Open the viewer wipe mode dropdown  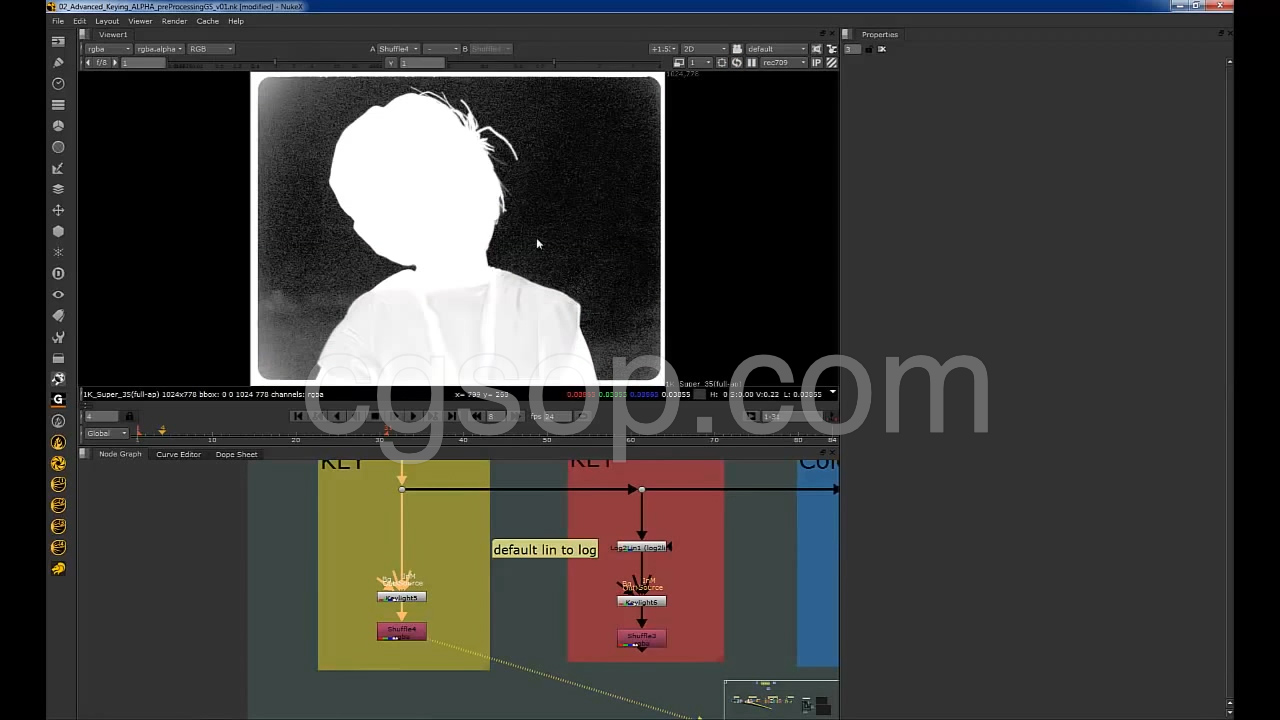point(440,48)
